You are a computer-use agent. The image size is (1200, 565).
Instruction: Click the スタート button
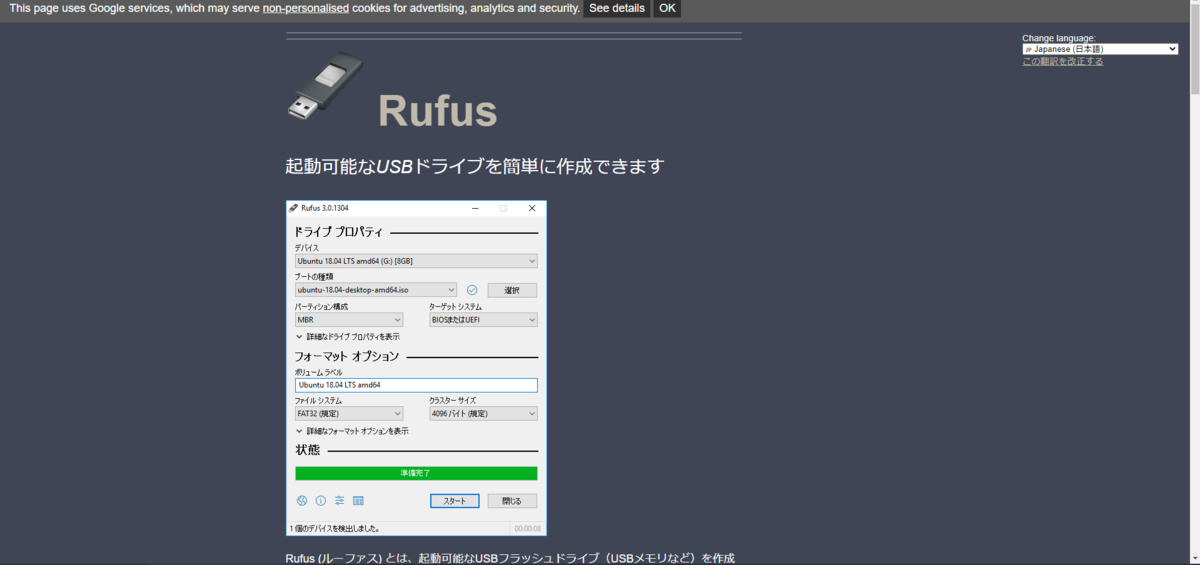coord(455,501)
